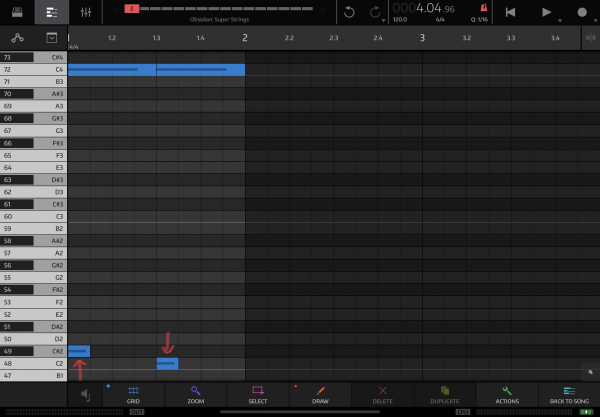Click ruler position 1.3
Viewport: 600px width, 417px height.
(156, 38)
